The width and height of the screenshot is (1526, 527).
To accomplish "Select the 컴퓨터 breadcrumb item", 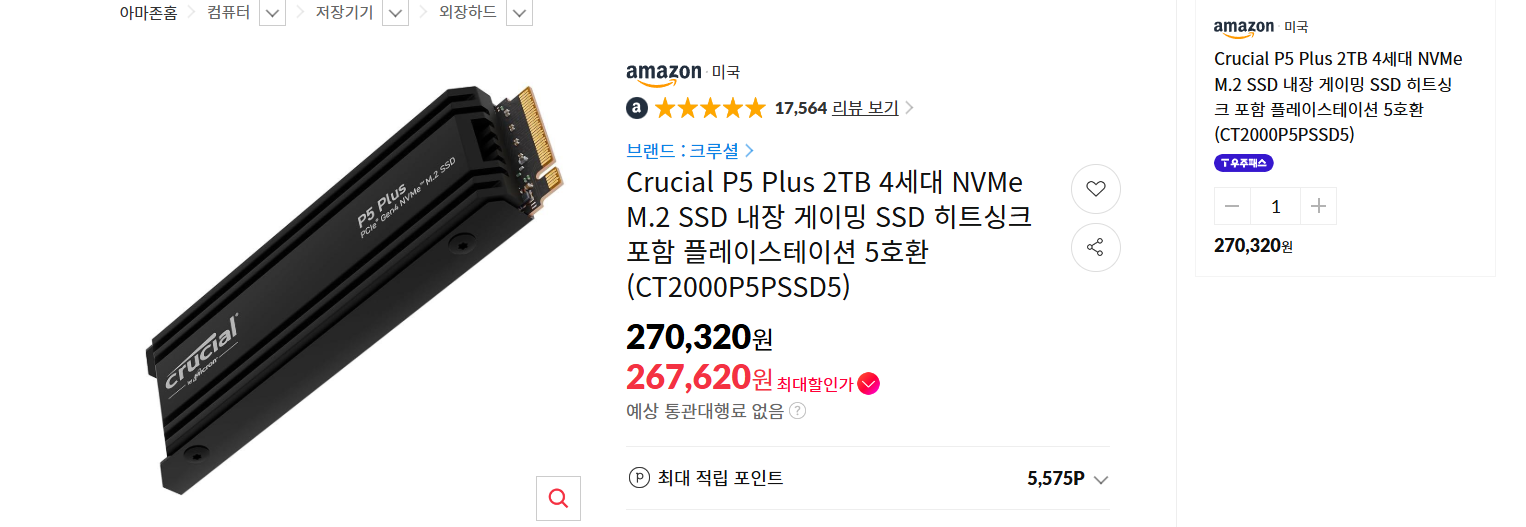I will (228, 13).
